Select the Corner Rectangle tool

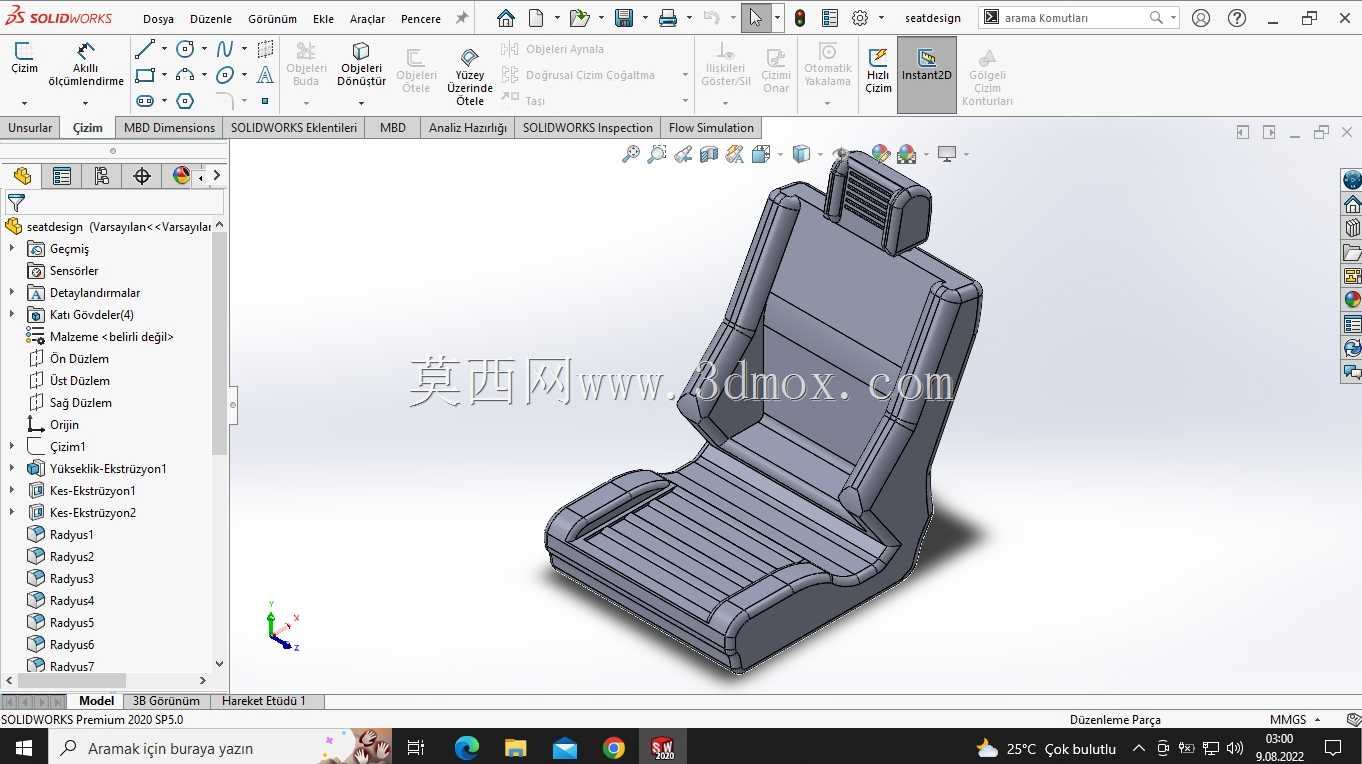145,75
